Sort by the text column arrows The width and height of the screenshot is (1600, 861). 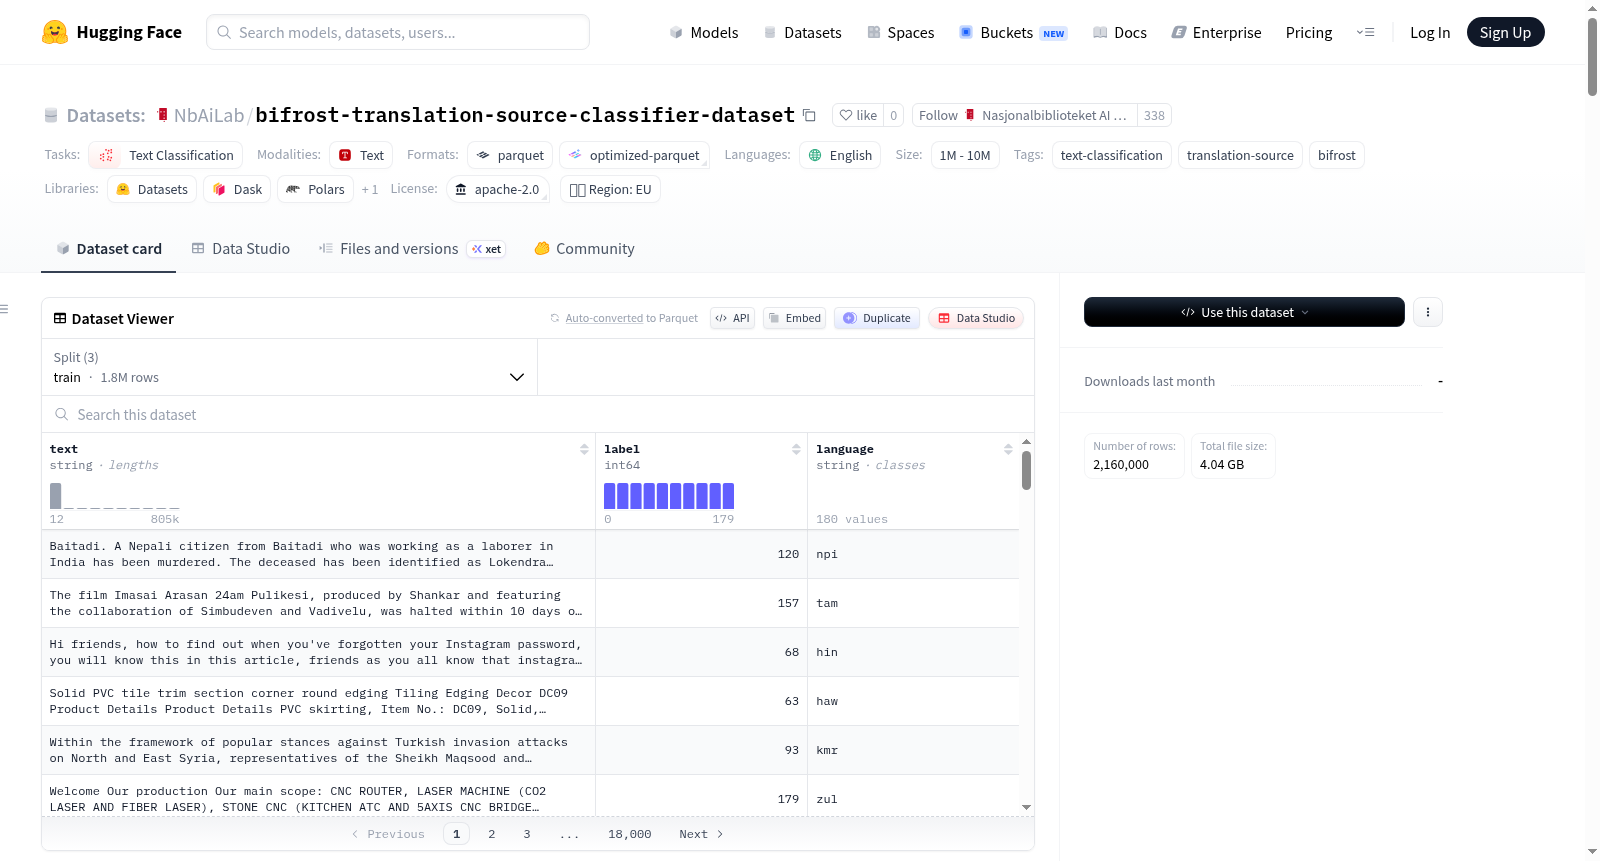click(584, 449)
